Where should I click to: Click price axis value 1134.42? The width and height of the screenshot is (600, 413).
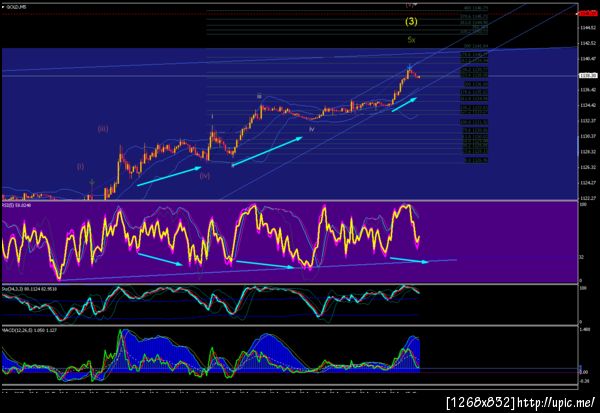[588, 105]
